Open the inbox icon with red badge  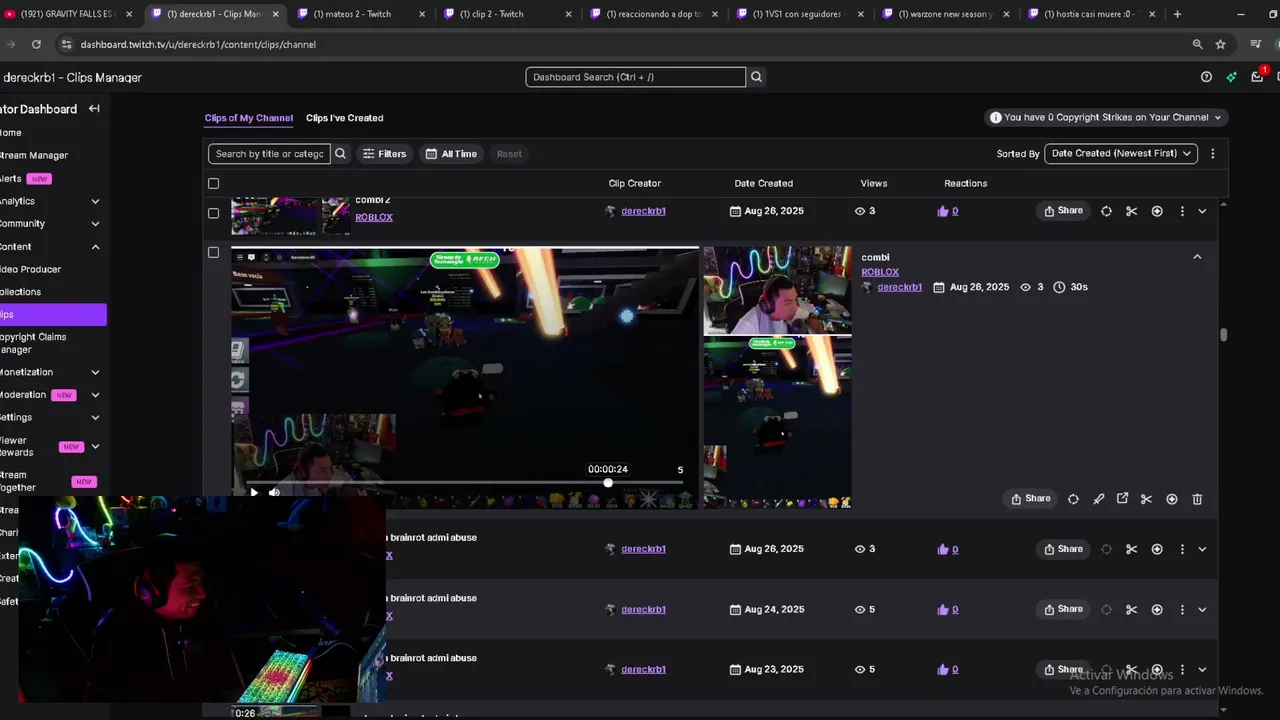[x=1258, y=77]
